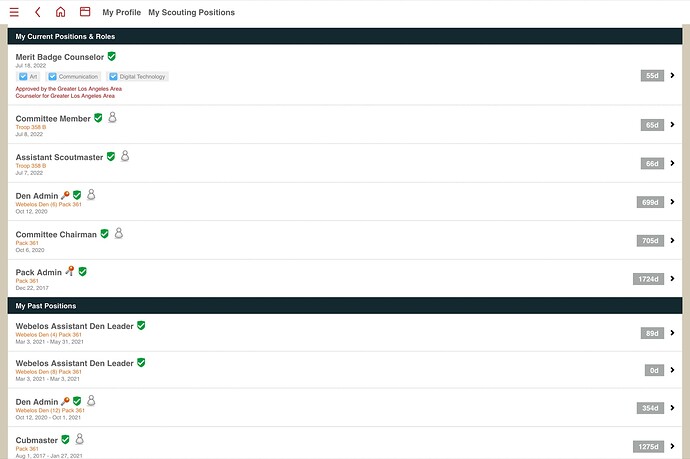The width and height of the screenshot is (690, 459).
Task: Expand Pack Admin row chevron
Action: (672, 279)
